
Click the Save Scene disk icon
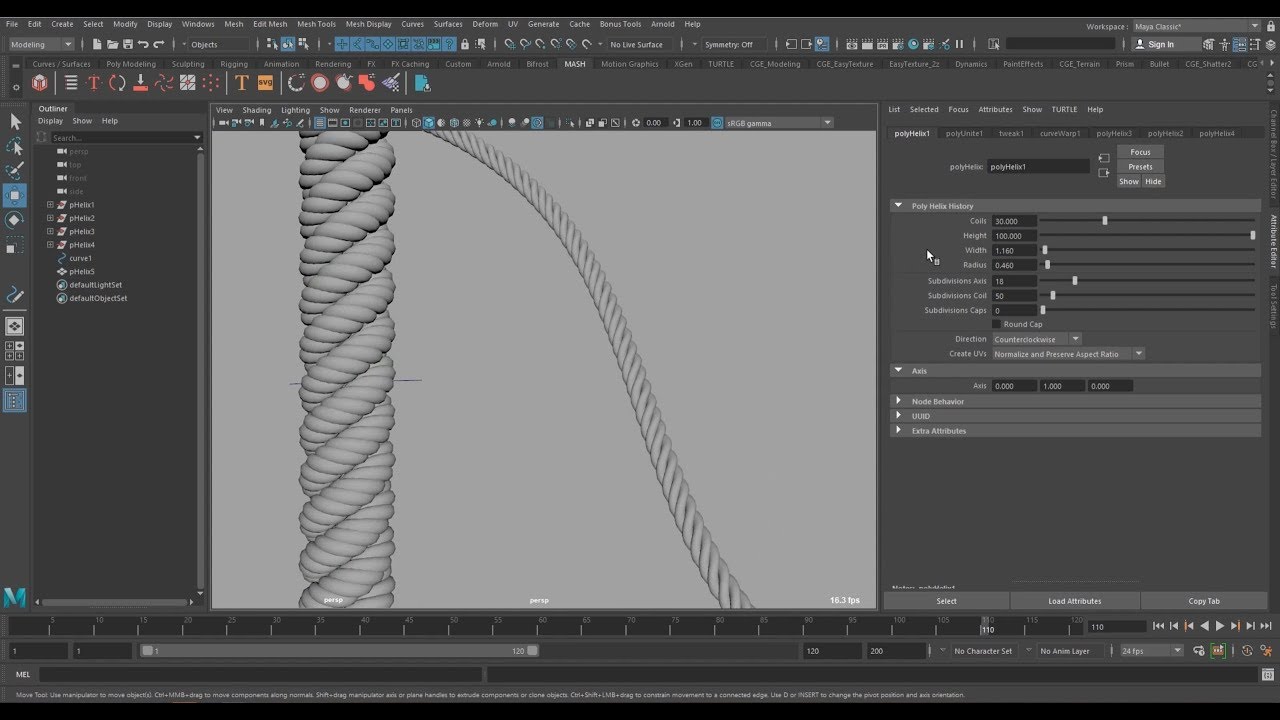coord(127,44)
